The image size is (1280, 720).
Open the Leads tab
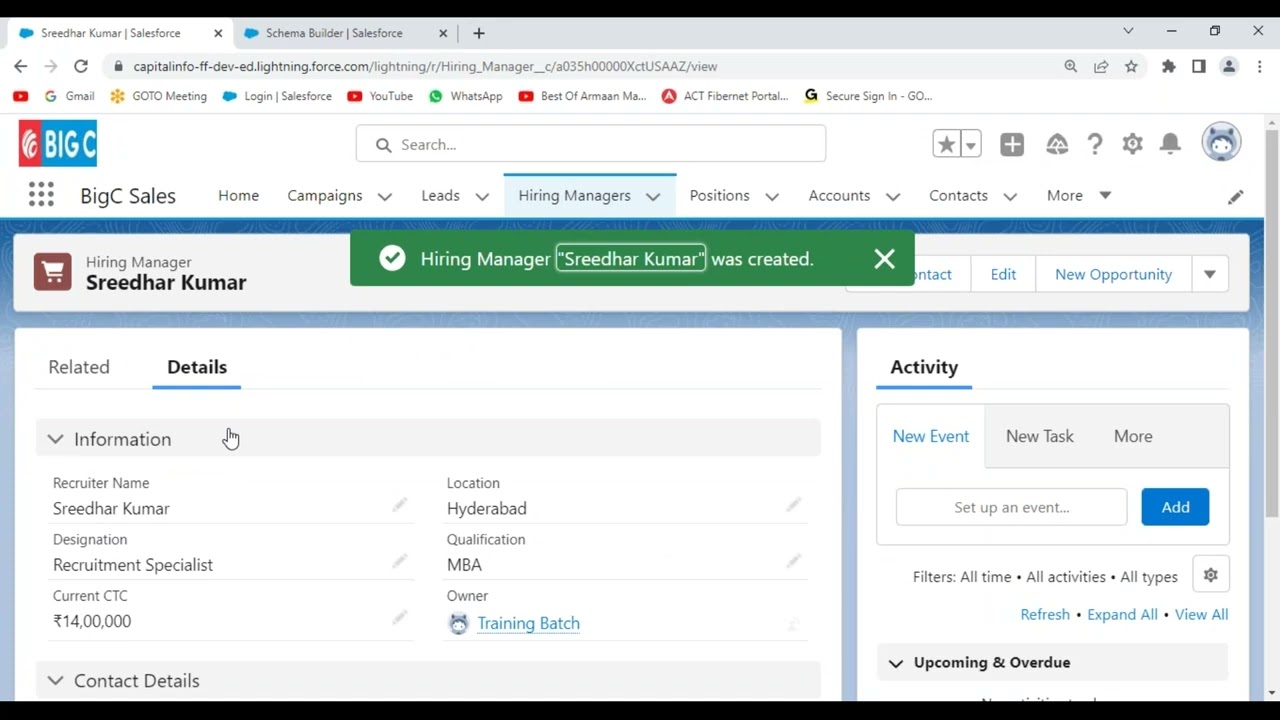click(x=440, y=195)
